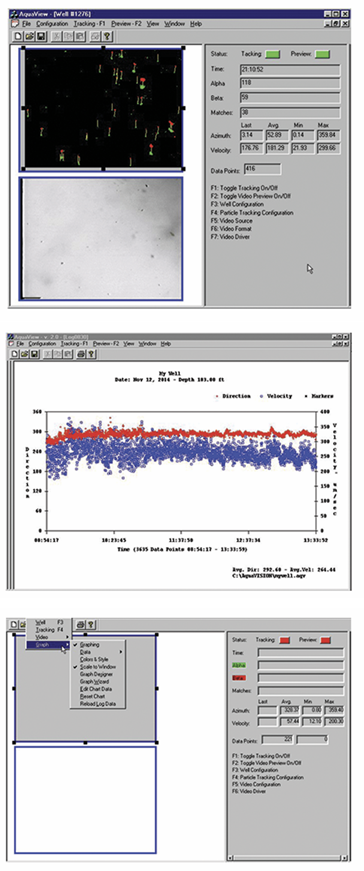Open Configuration menu in the Well #1276 window
Screen dimensions: 364x871
[x=52, y=24]
